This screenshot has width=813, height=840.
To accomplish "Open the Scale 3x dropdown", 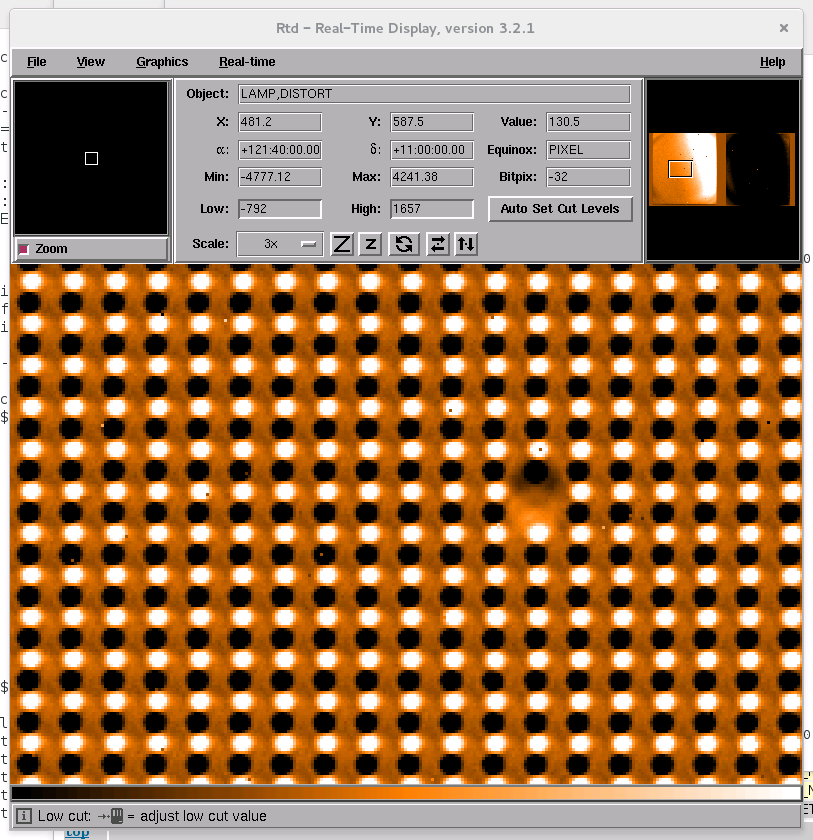I will [280, 244].
